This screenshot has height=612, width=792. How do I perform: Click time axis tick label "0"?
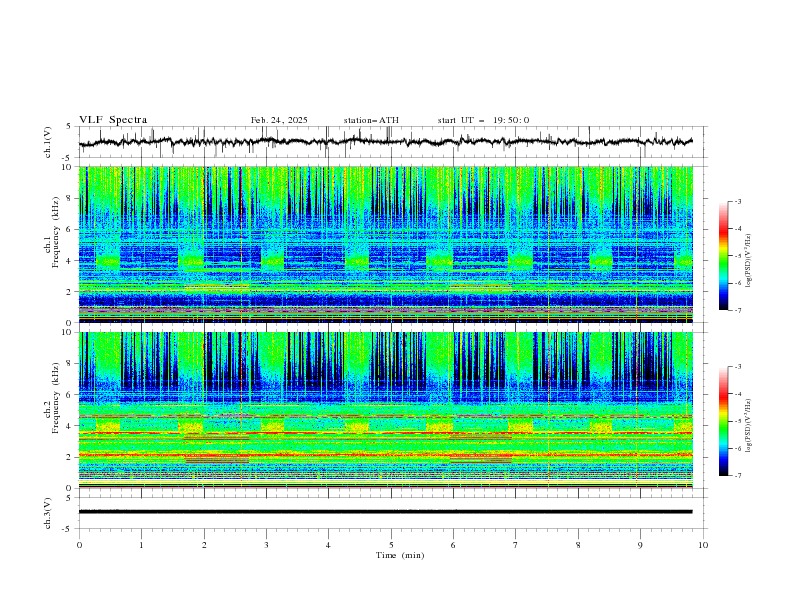click(x=79, y=545)
